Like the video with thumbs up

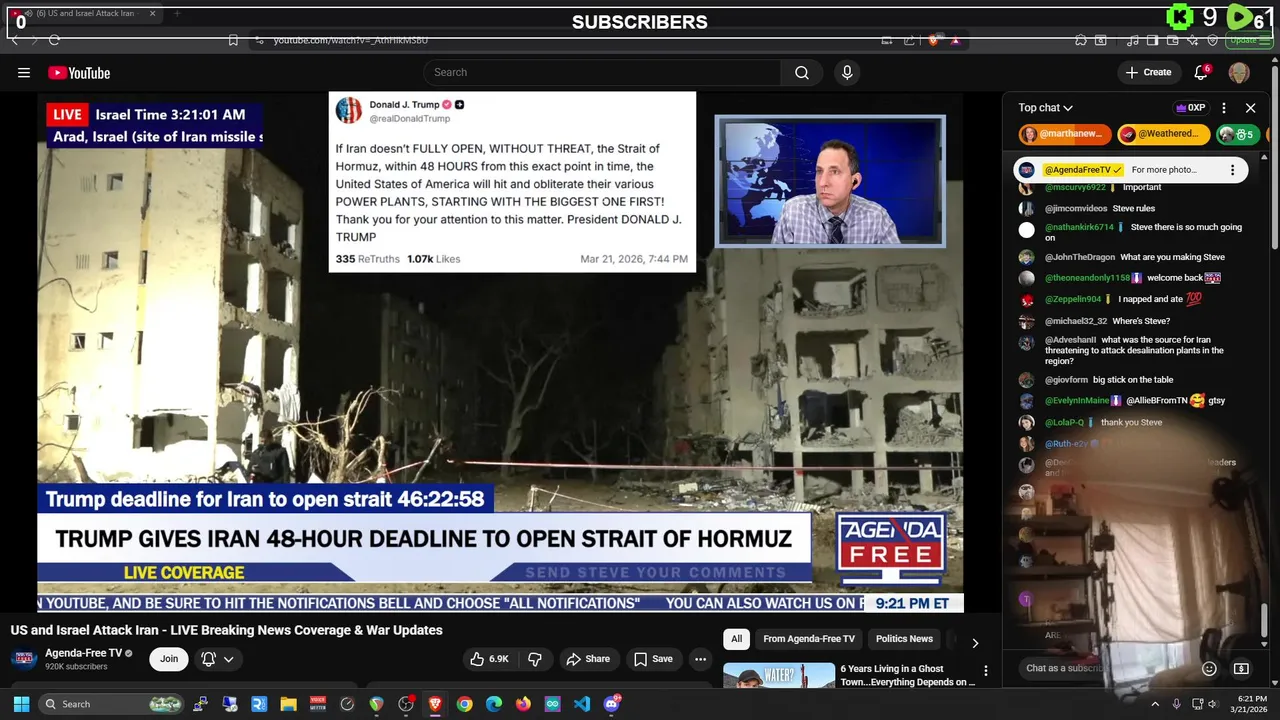click(x=490, y=659)
